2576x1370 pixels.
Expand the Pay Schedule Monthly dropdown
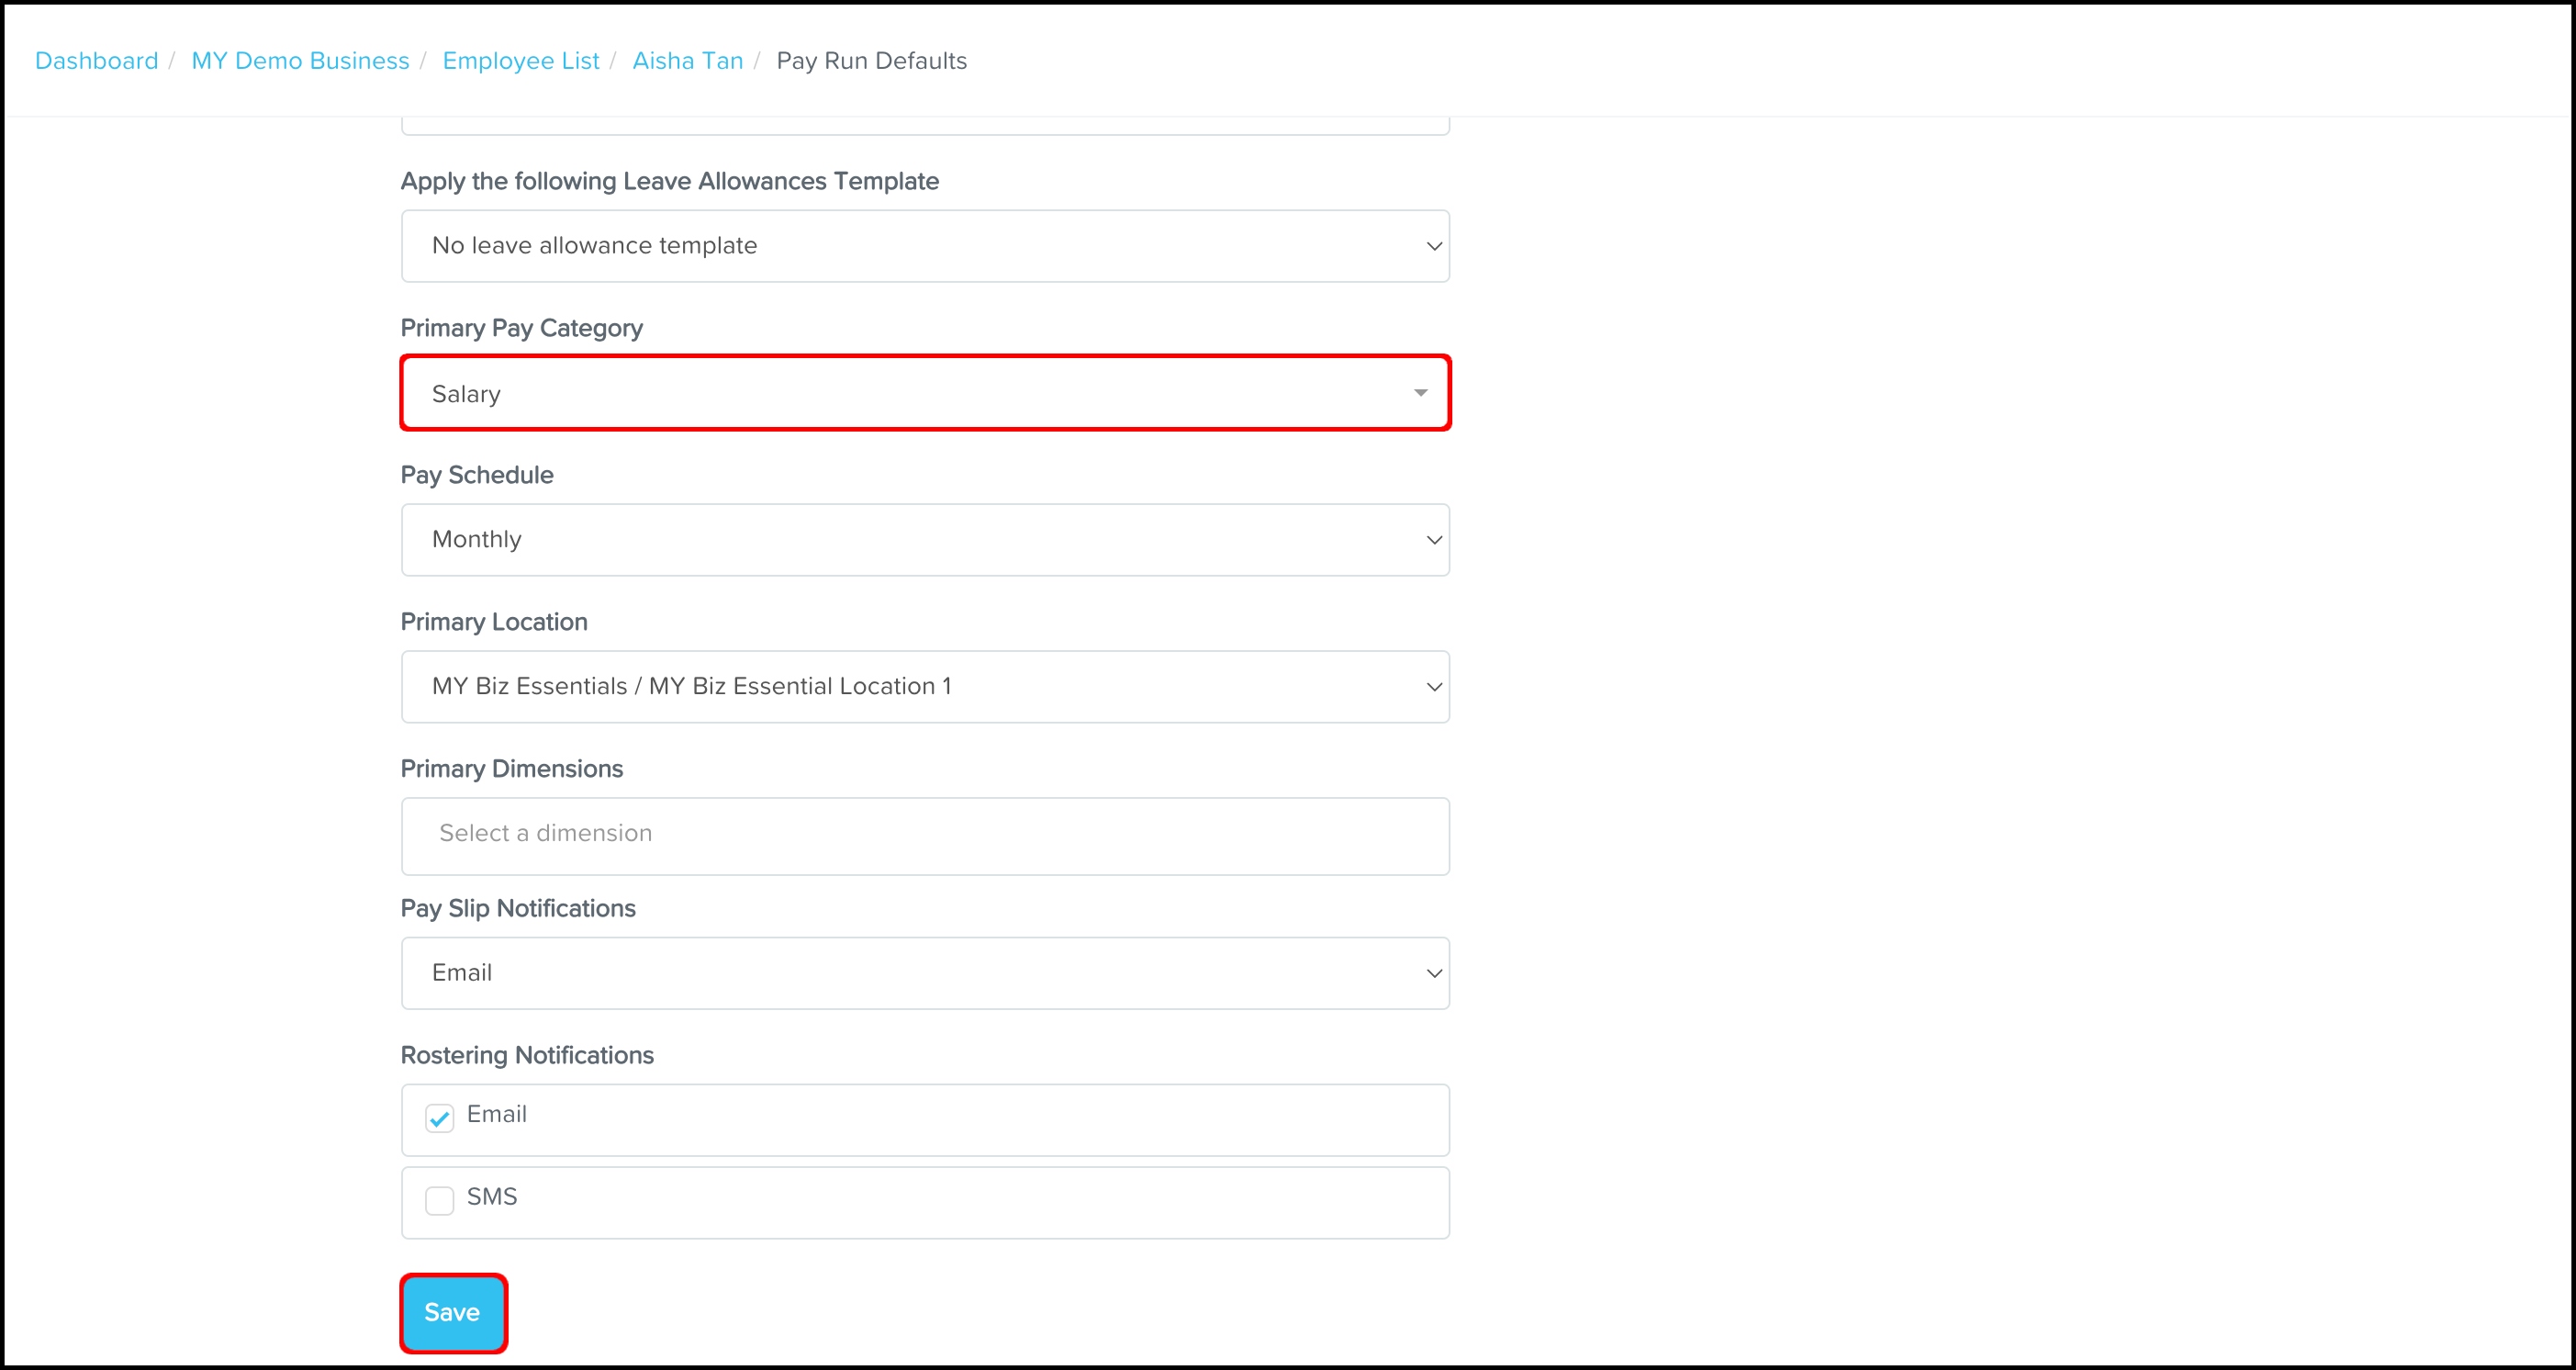[x=924, y=540]
